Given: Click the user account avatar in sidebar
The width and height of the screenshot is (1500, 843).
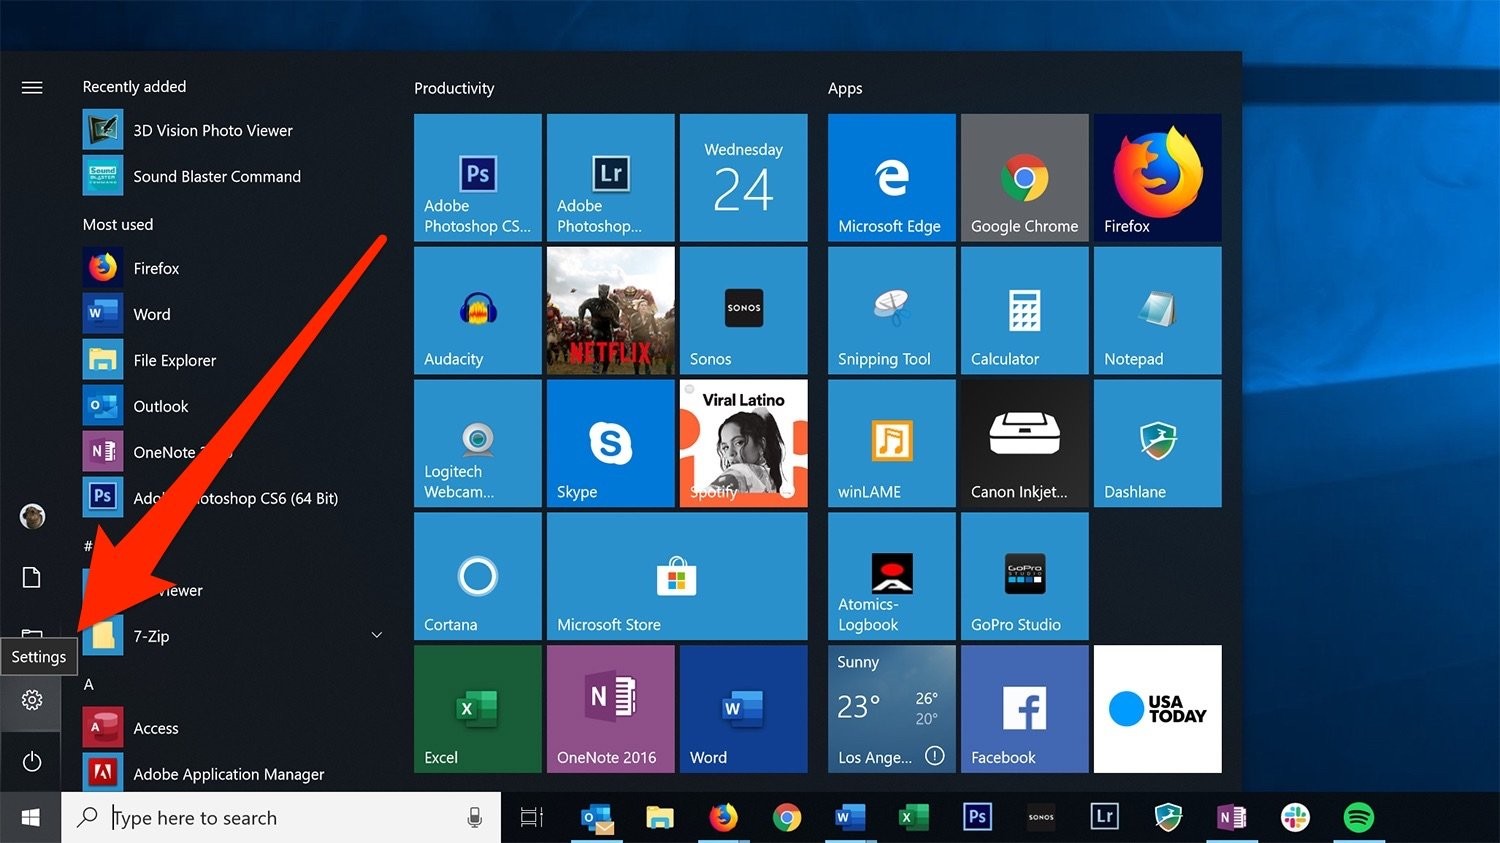Looking at the screenshot, I should click(x=32, y=516).
